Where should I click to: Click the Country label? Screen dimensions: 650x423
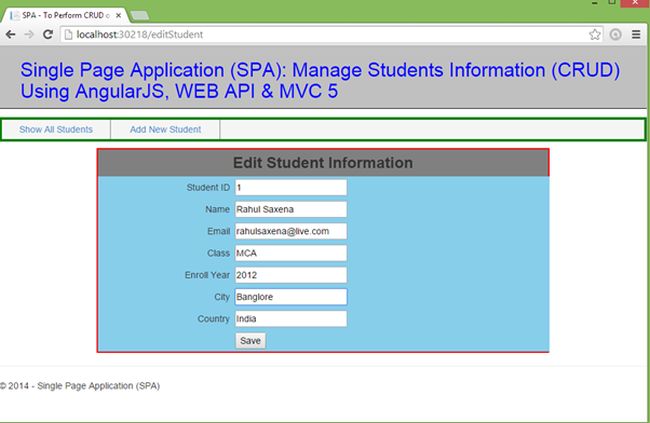click(x=213, y=319)
